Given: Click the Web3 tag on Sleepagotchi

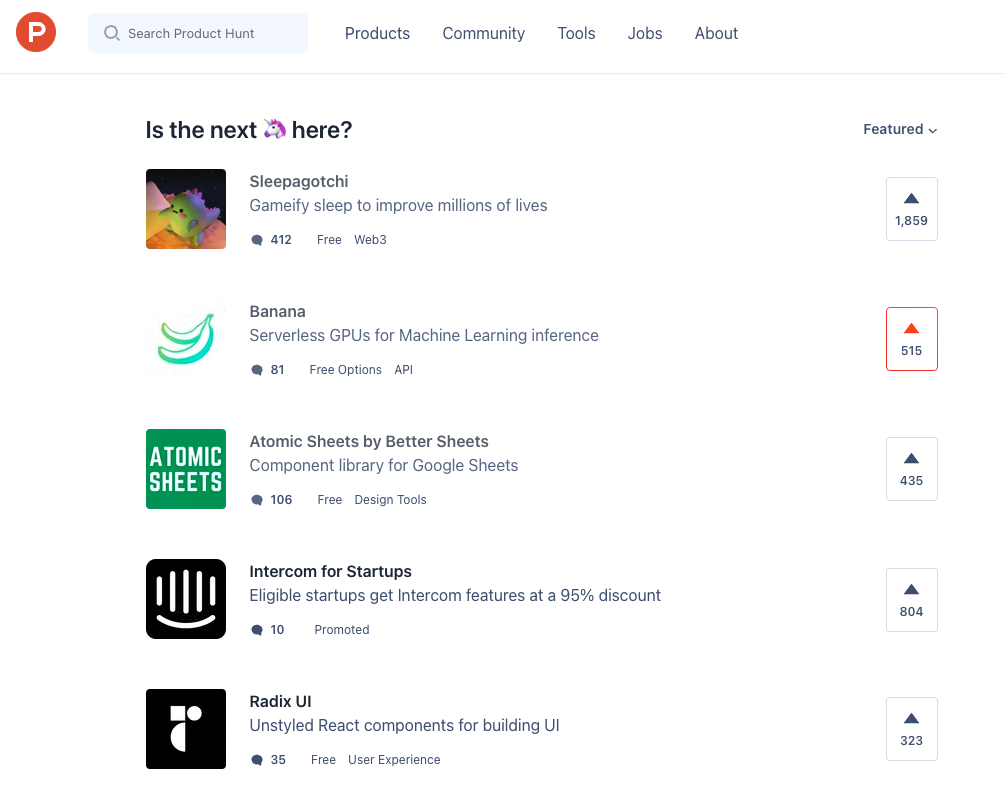Looking at the screenshot, I should pyautogui.click(x=370, y=240).
